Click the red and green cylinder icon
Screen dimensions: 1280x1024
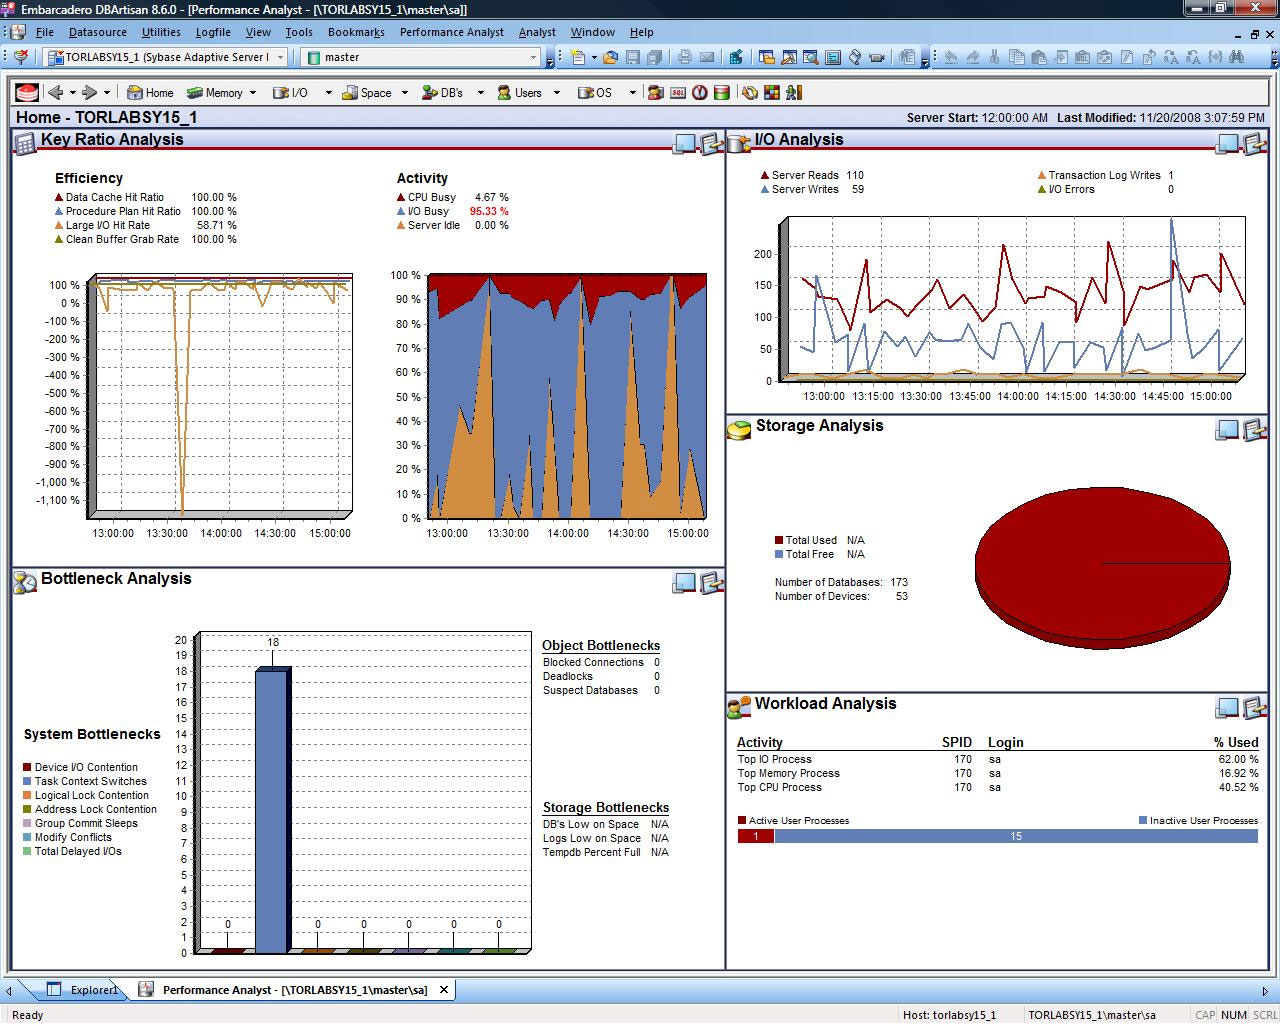722,93
